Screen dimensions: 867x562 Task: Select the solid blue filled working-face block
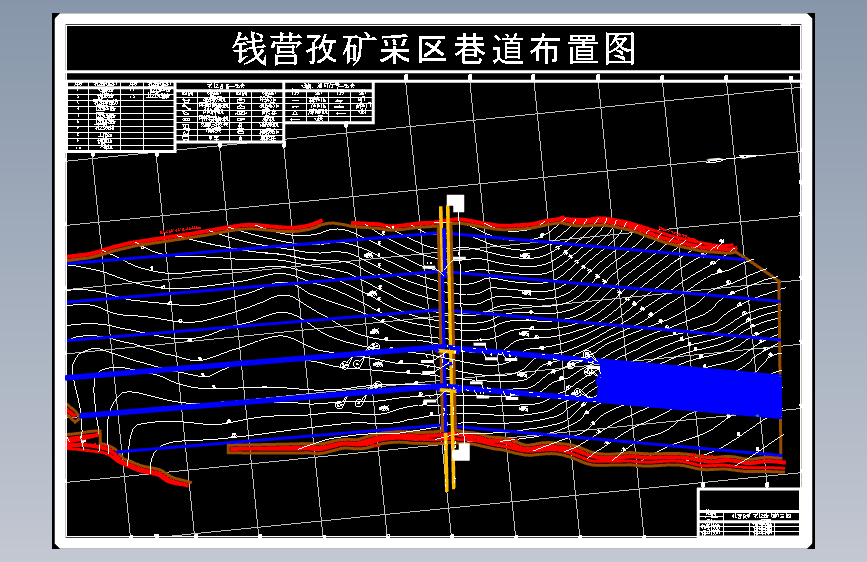click(690, 388)
